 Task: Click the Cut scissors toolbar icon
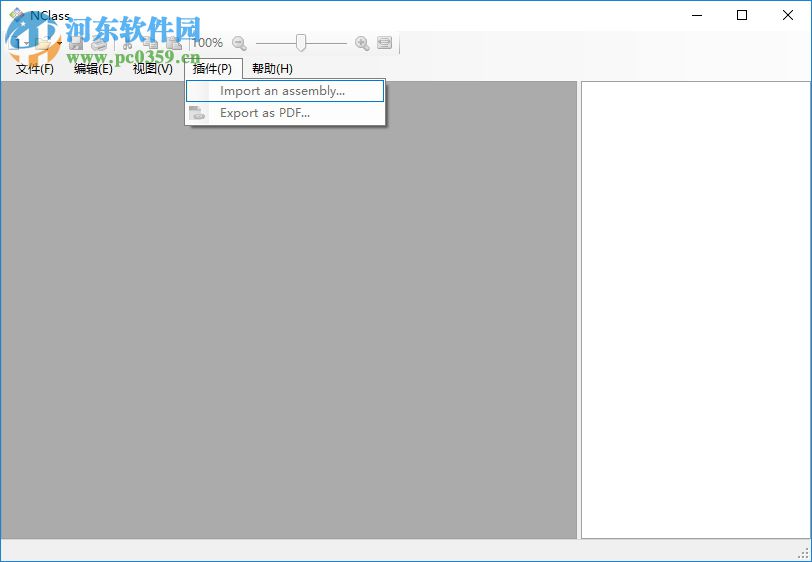(127, 43)
